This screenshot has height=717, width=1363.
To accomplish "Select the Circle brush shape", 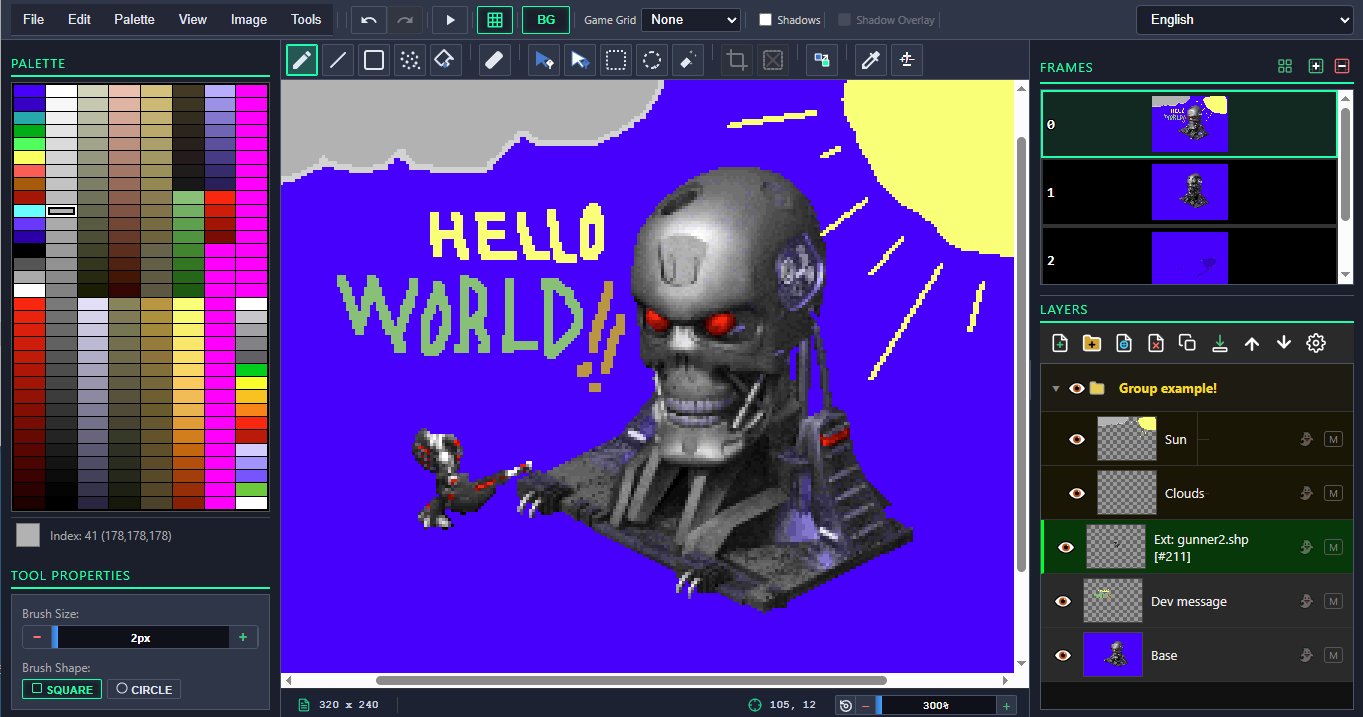I will [x=144, y=689].
